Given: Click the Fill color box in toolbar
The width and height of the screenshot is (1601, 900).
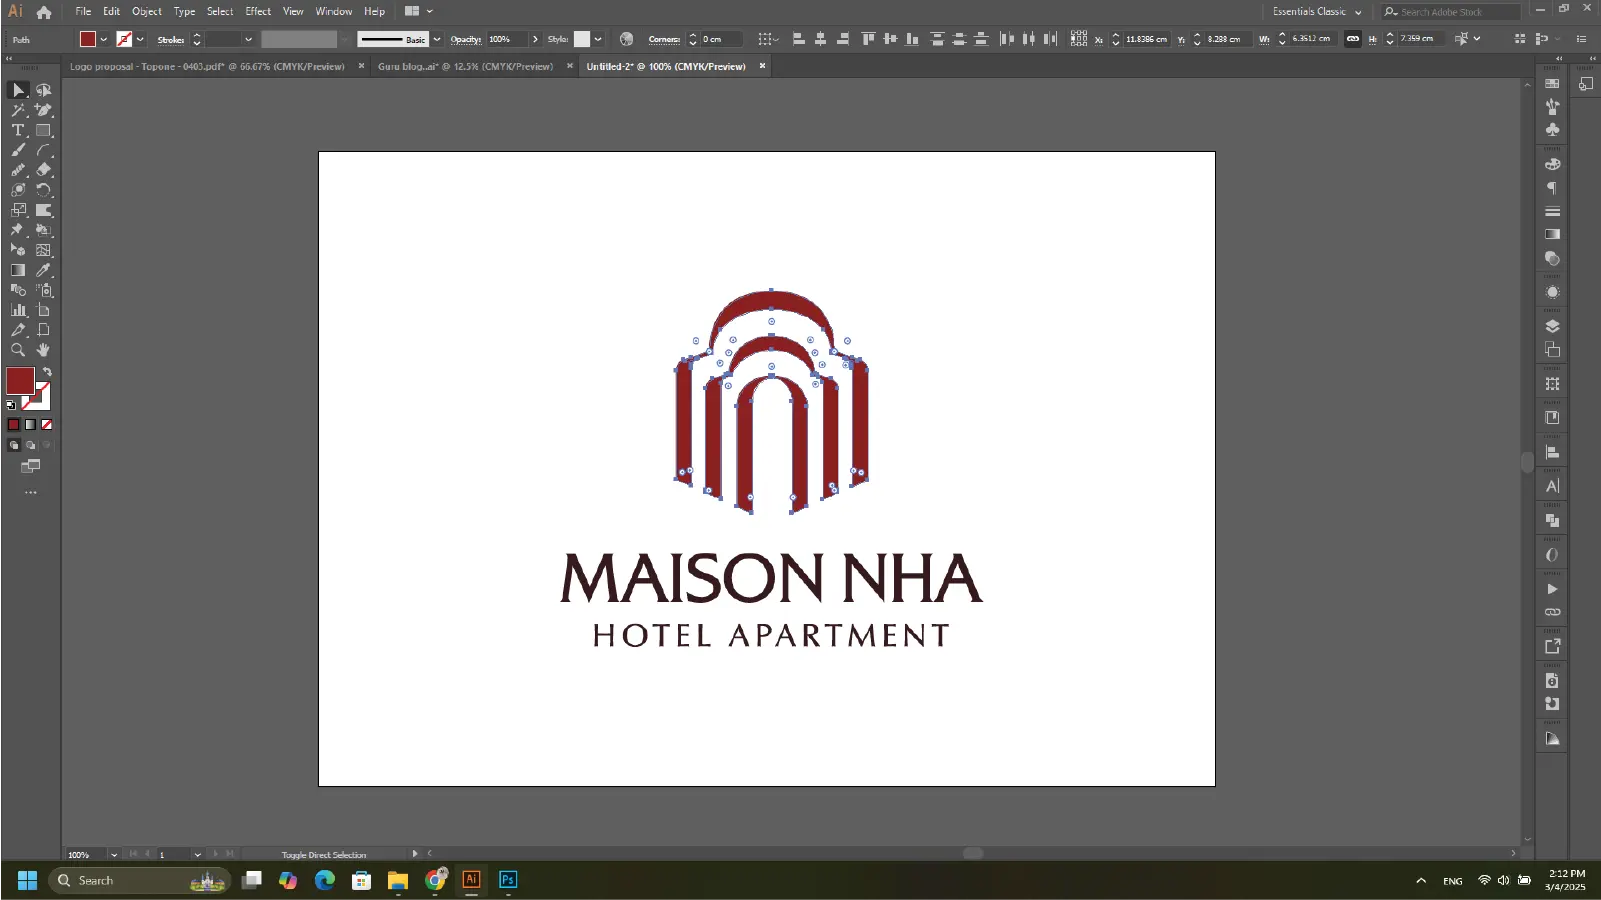Looking at the screenshot, I should pyautogui.click(x=20, y=381).
